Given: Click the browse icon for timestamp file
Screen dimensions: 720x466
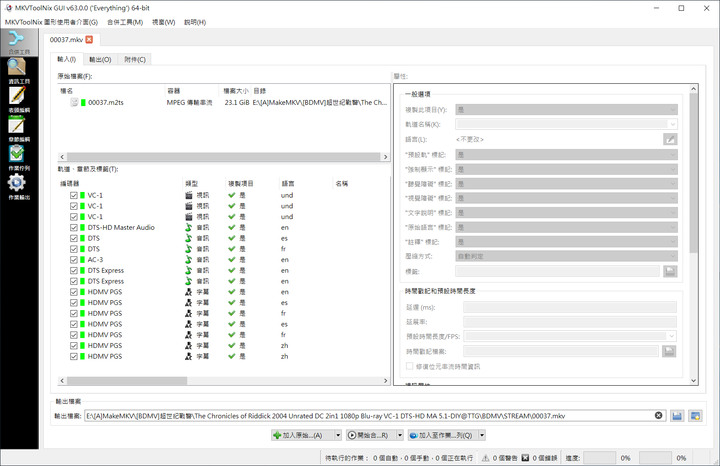Looking at the screenshot, I should coord(669,351).
